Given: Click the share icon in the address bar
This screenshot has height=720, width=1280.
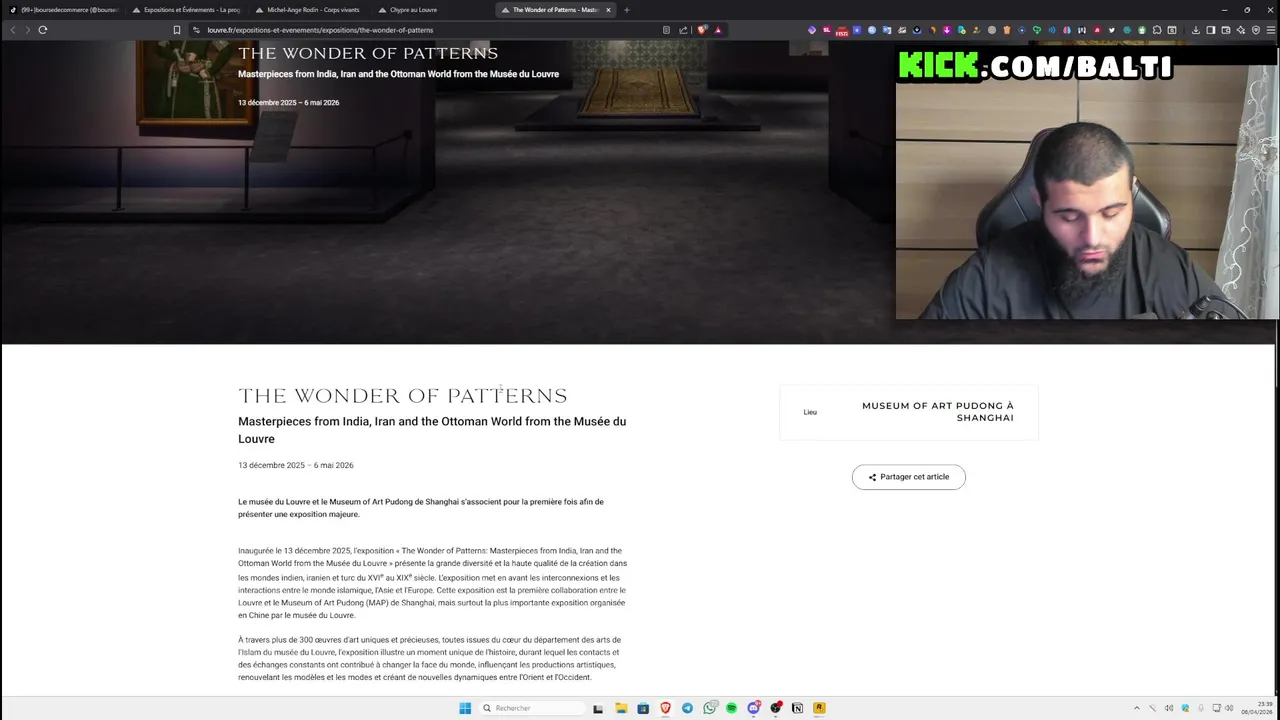Looking at the screenshot, I should pos(684,30).
